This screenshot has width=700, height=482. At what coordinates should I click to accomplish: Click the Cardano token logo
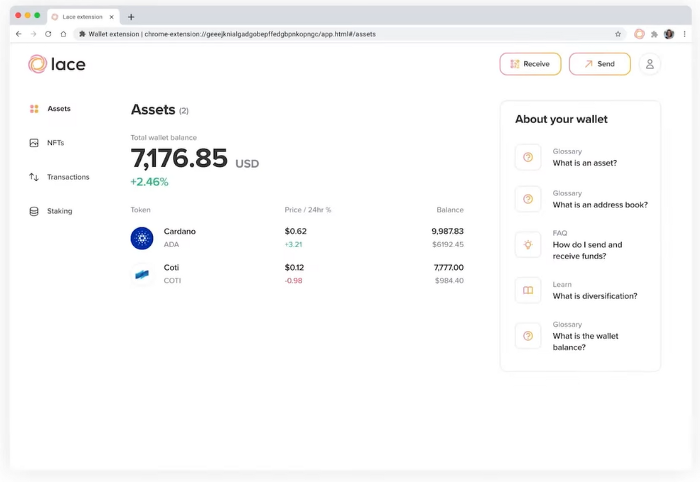tap(142, 238)
